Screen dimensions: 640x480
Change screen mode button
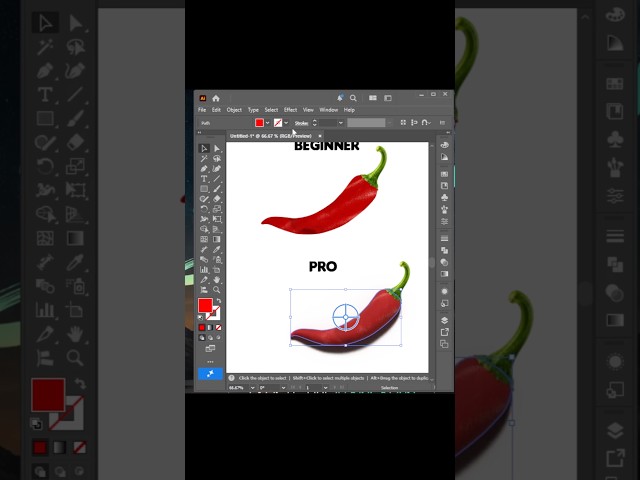tap(210, 349)
